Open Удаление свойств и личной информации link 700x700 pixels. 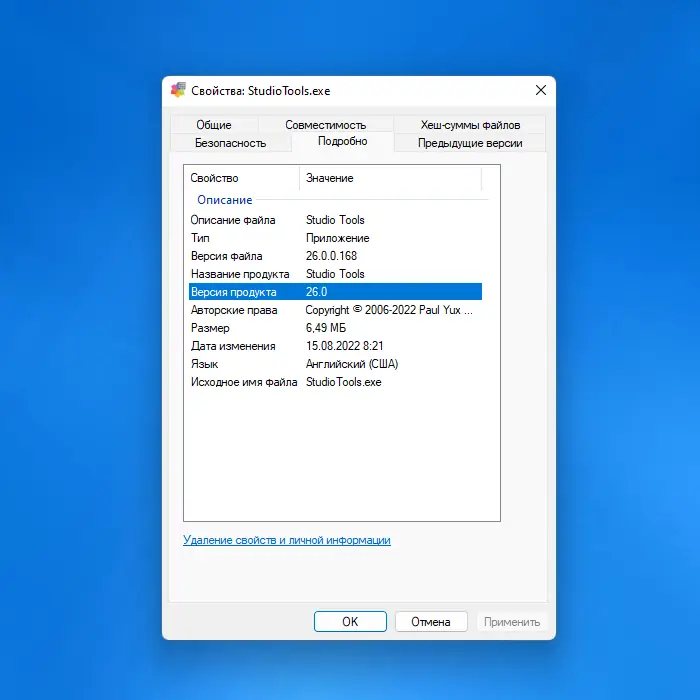point(287,540)
